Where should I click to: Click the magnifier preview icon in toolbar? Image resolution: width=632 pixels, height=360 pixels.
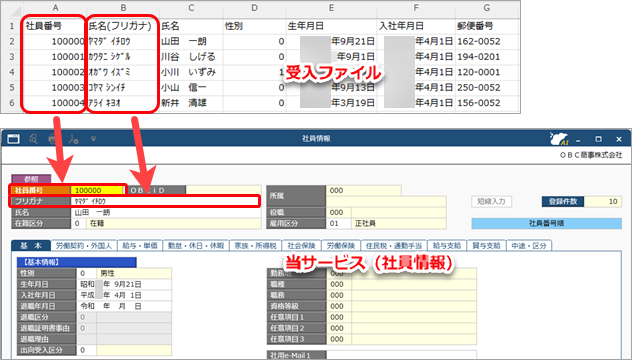pos(33,139)
